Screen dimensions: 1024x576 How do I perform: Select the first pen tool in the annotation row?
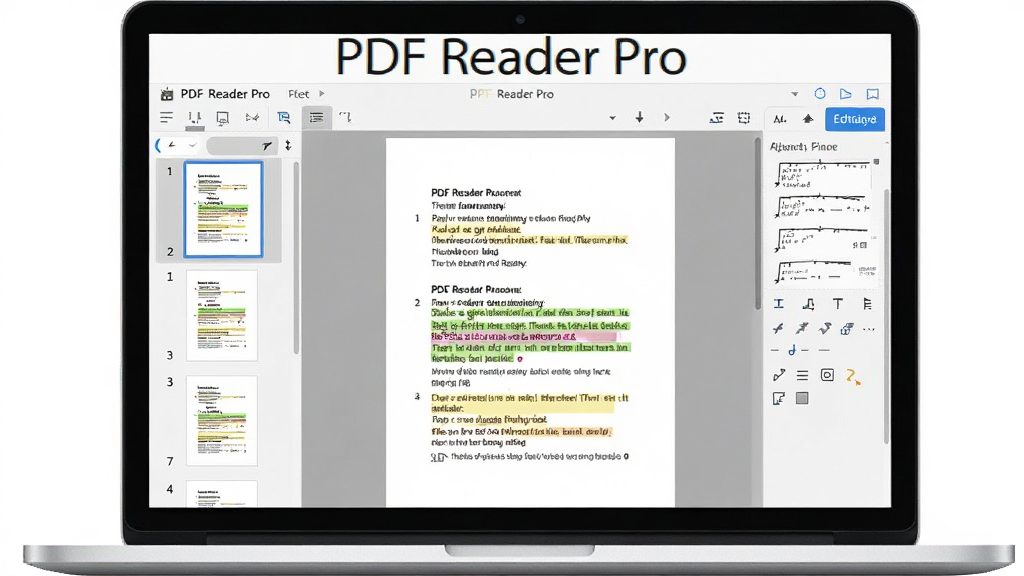coord(778,328)
